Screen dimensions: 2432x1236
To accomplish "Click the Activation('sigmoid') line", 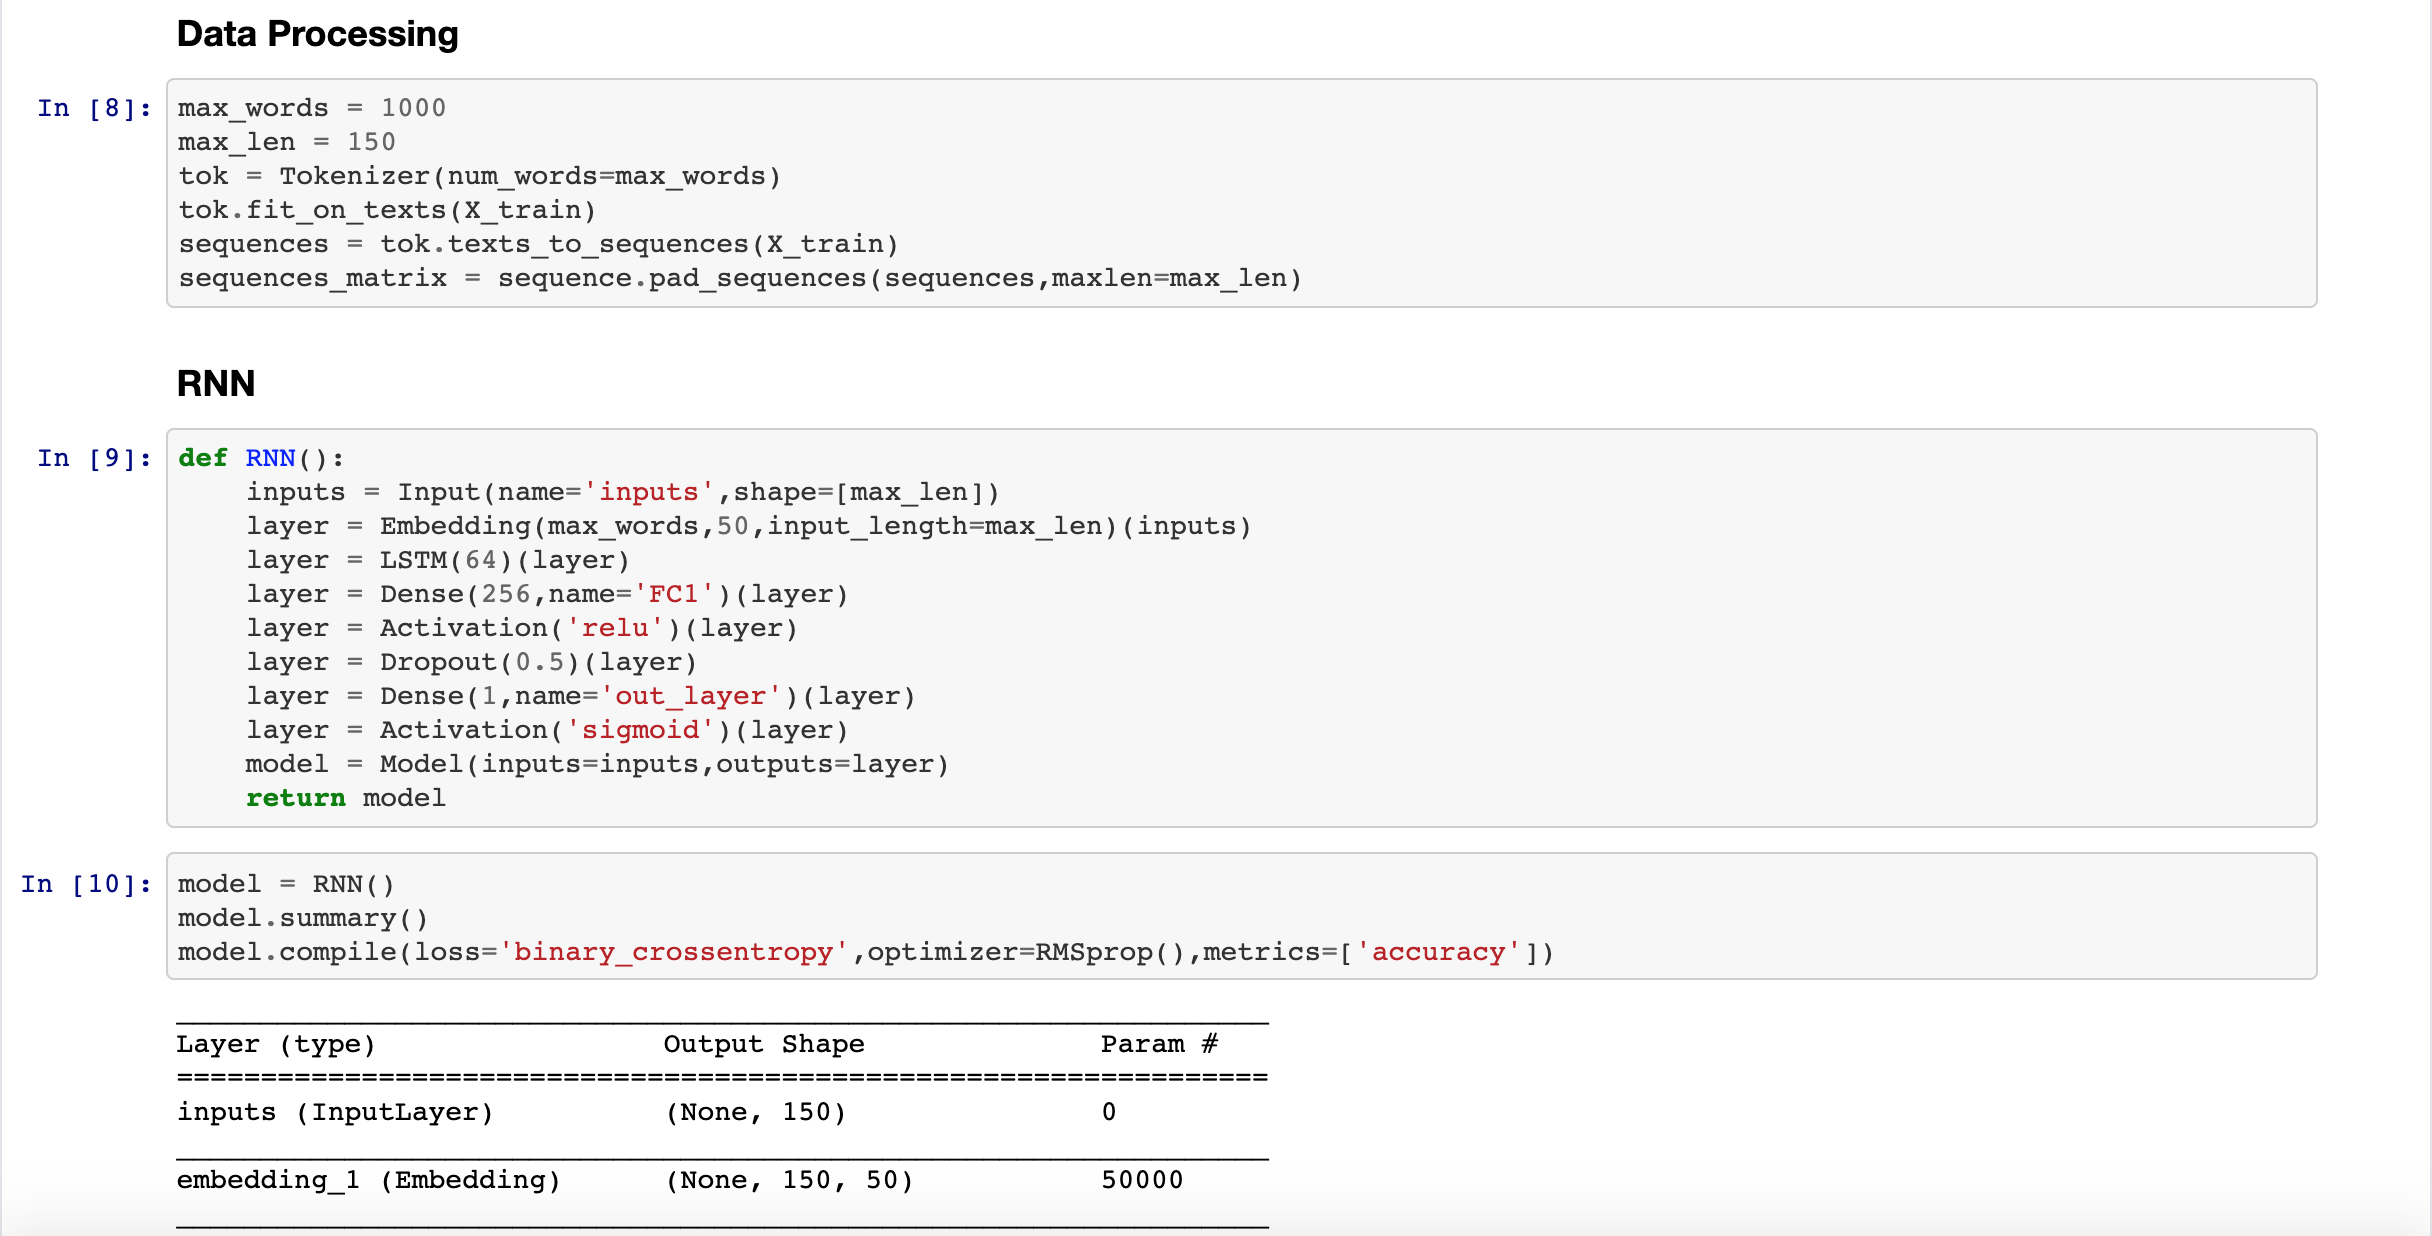I will [x=547, y=730].
